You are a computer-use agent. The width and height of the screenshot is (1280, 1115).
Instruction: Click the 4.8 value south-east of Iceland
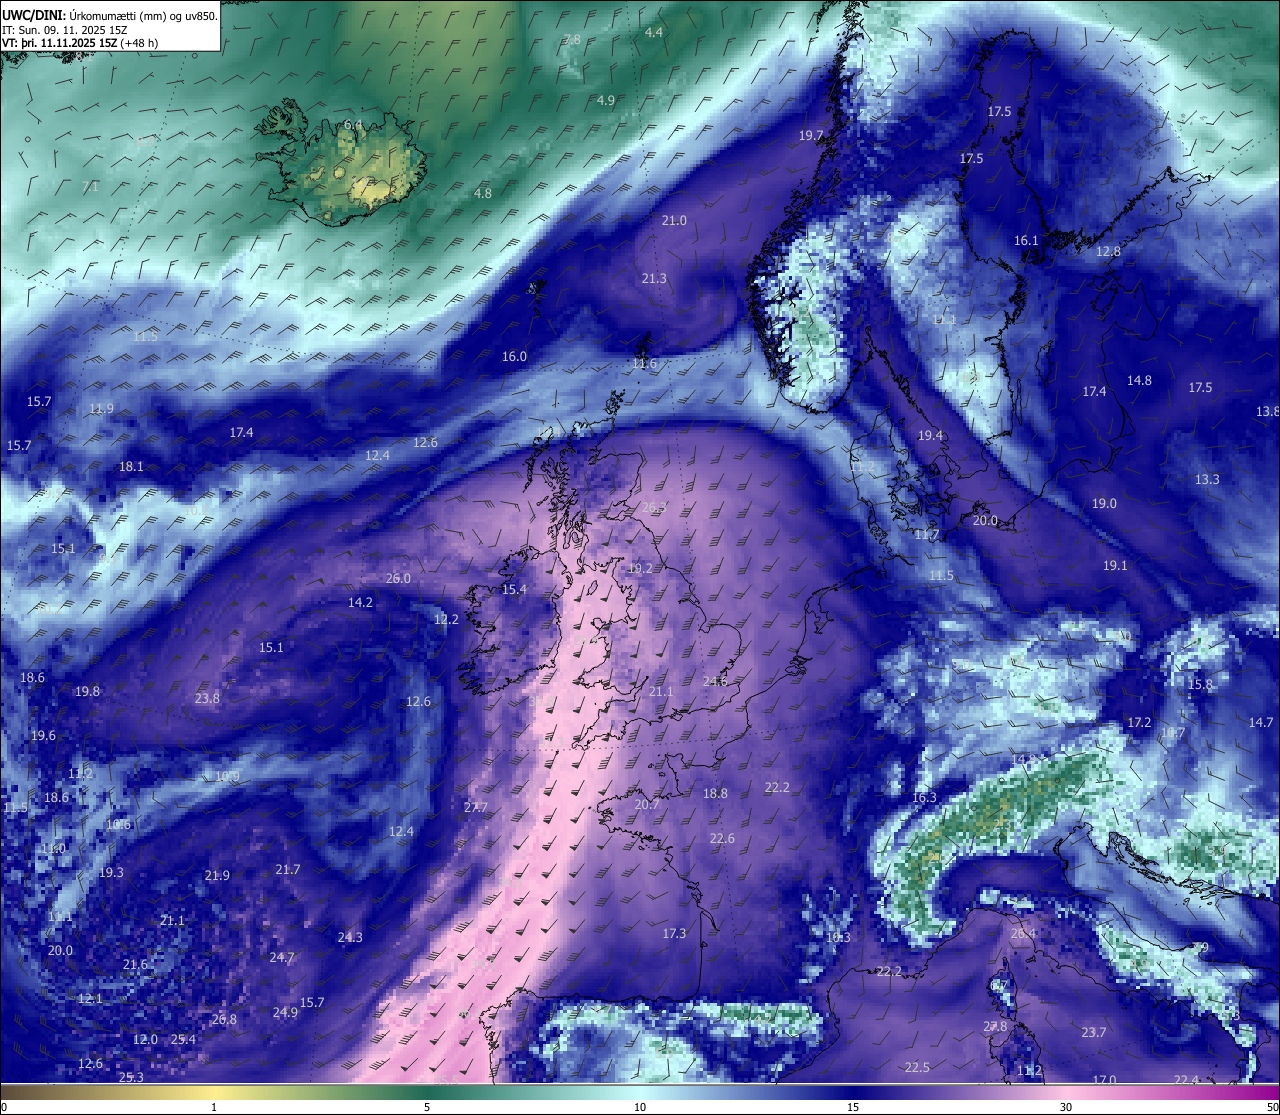coord(482,194)
